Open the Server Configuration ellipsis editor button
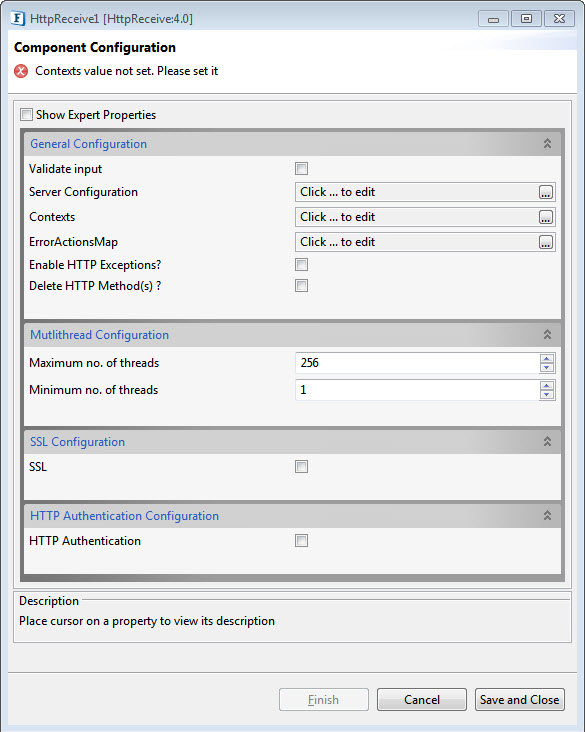 (x=545, y=192)
